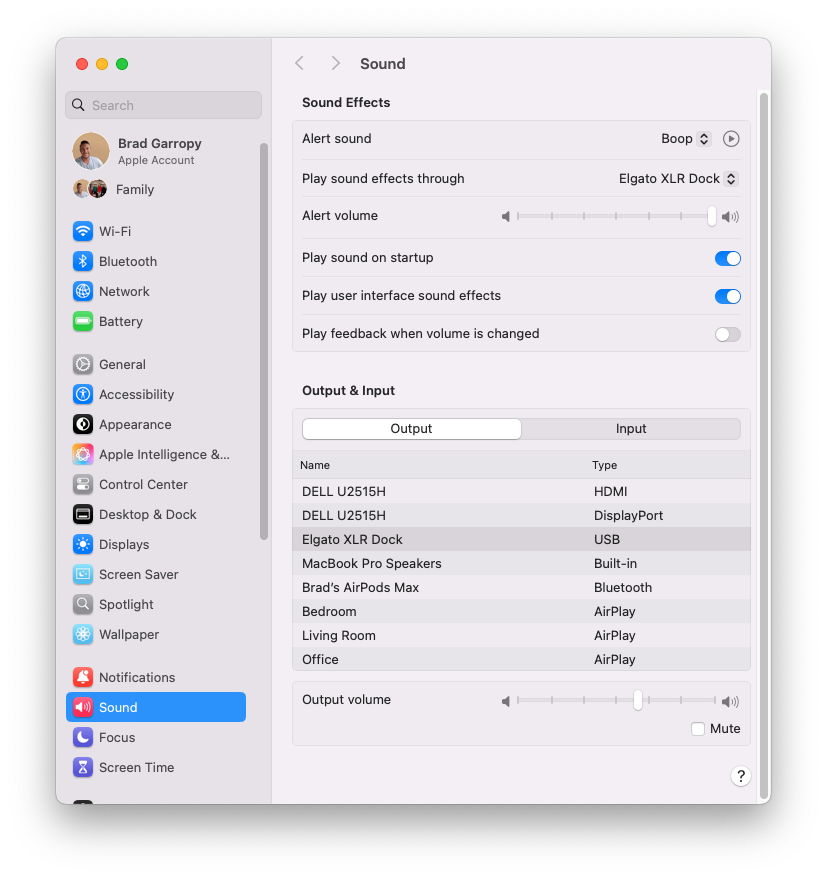827x878 pixels.
Task: Check the Mute checkbox
Action: tap(698, 729)
